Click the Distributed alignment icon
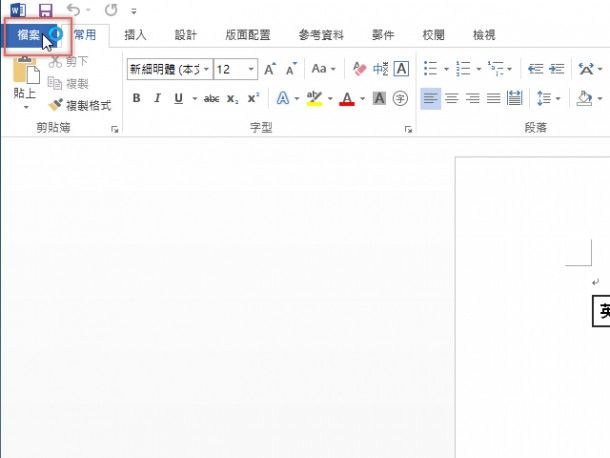Screen dimensions: 610x458 click(514, 98)
